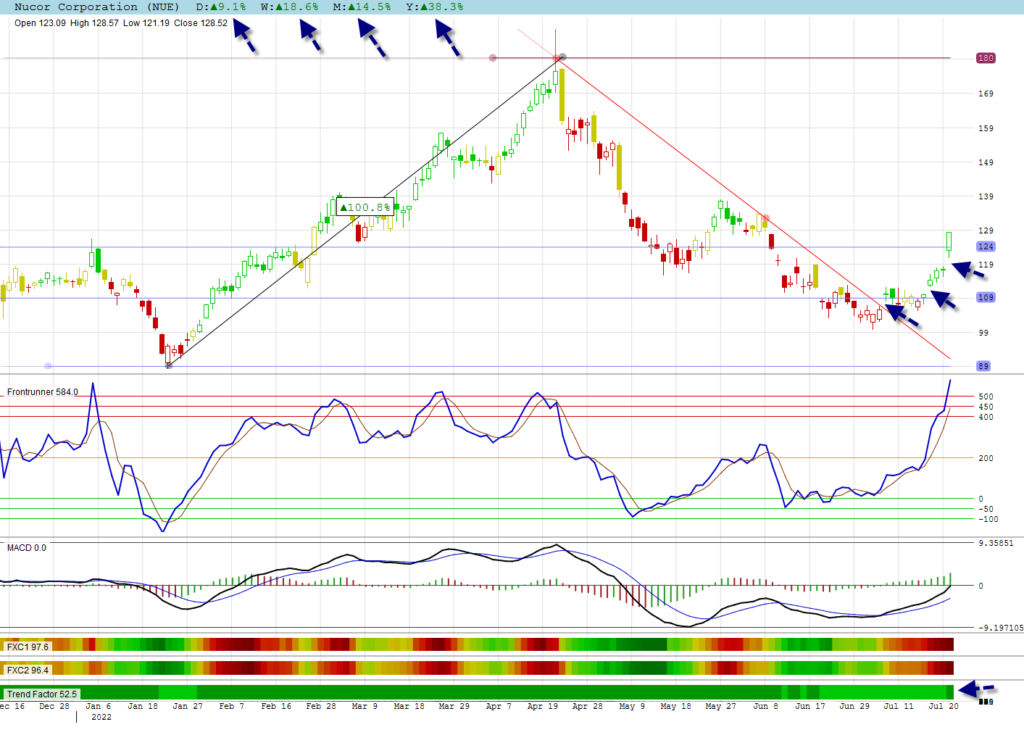Viewport: 1024px width, 735px height.
Task: Click the Feb 16 date label
Action: click(276, 706)
